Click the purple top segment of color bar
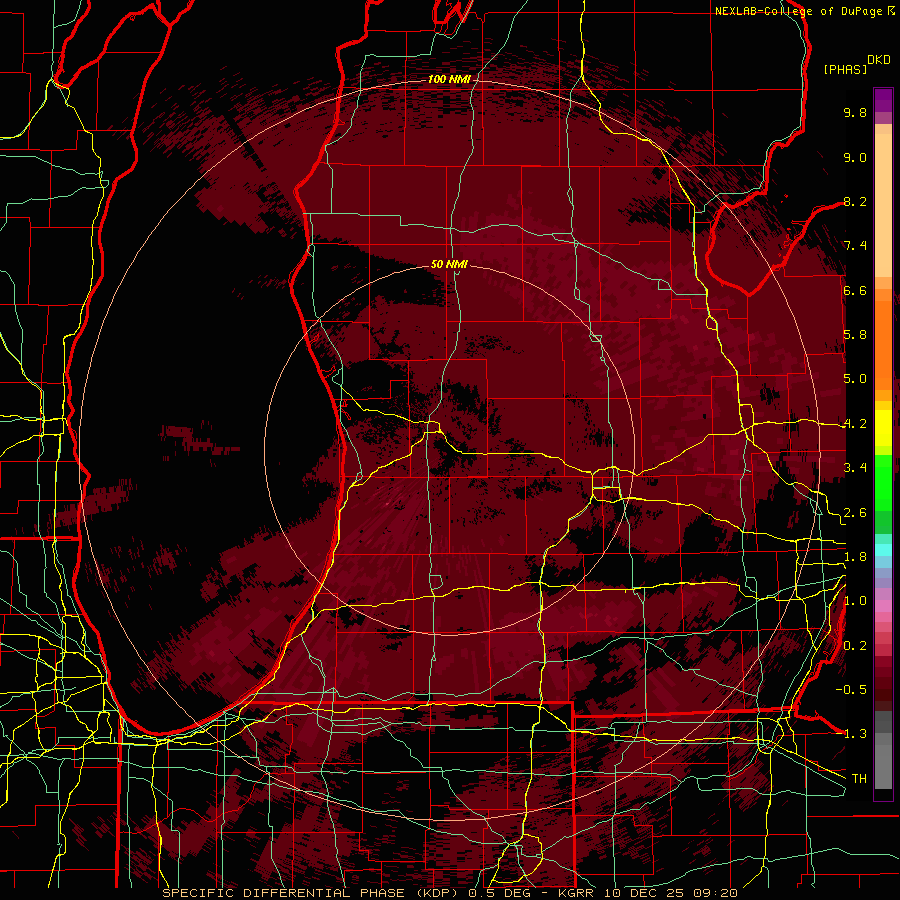Screen dimensions: 900x900 [x=883, y=100]
